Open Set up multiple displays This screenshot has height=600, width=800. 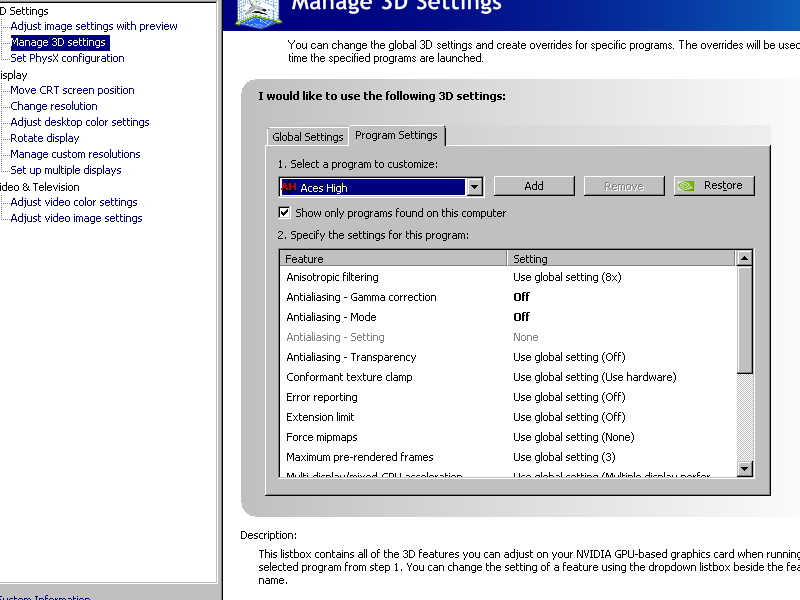(x=66, y=170)
